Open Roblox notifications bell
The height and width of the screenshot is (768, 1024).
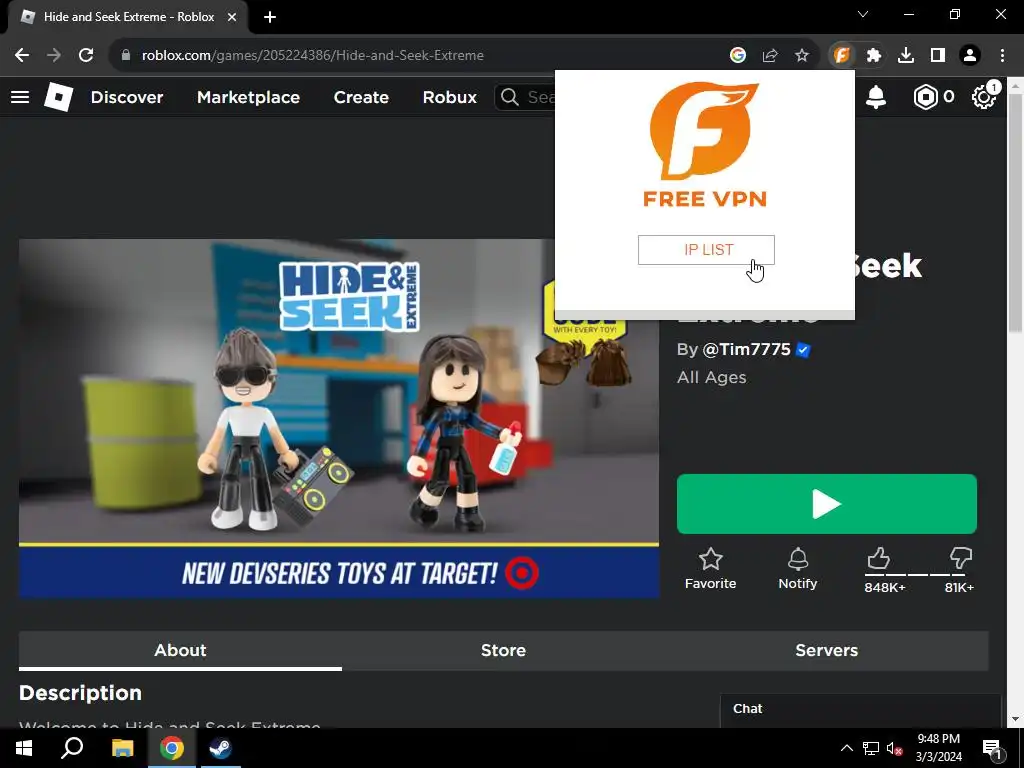coord(876,97)
